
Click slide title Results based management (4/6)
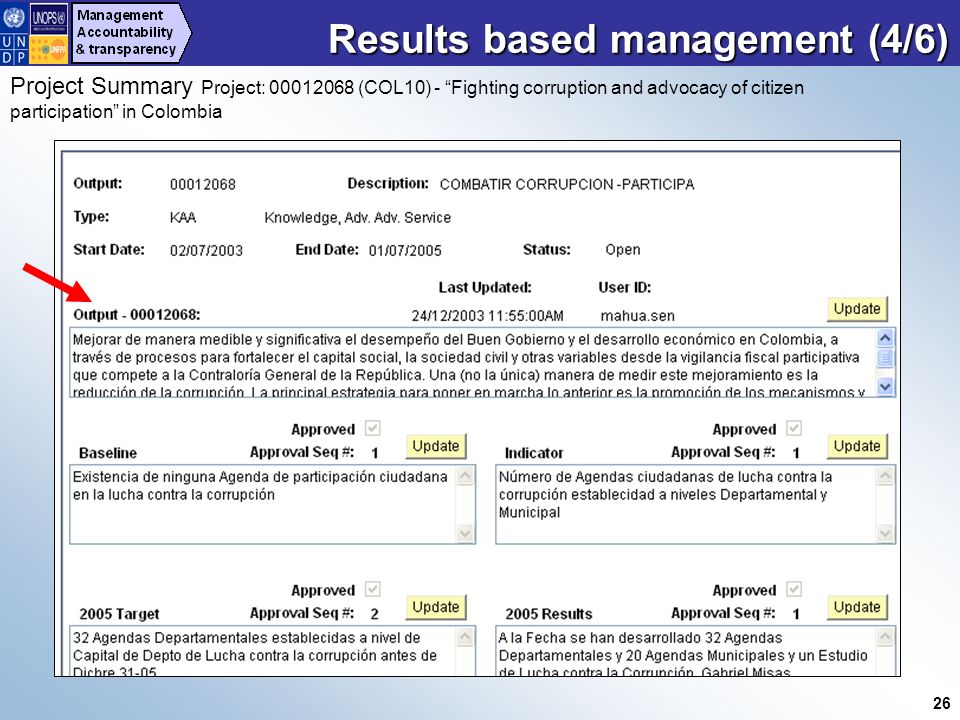point(639,39)
